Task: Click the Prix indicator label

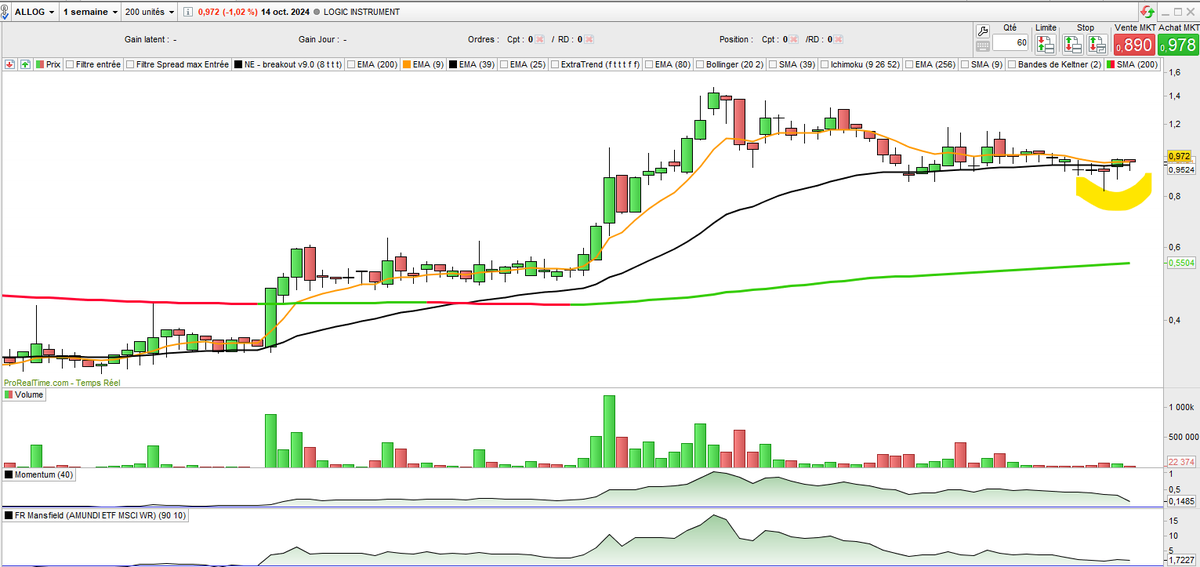Action: point(53,64)
